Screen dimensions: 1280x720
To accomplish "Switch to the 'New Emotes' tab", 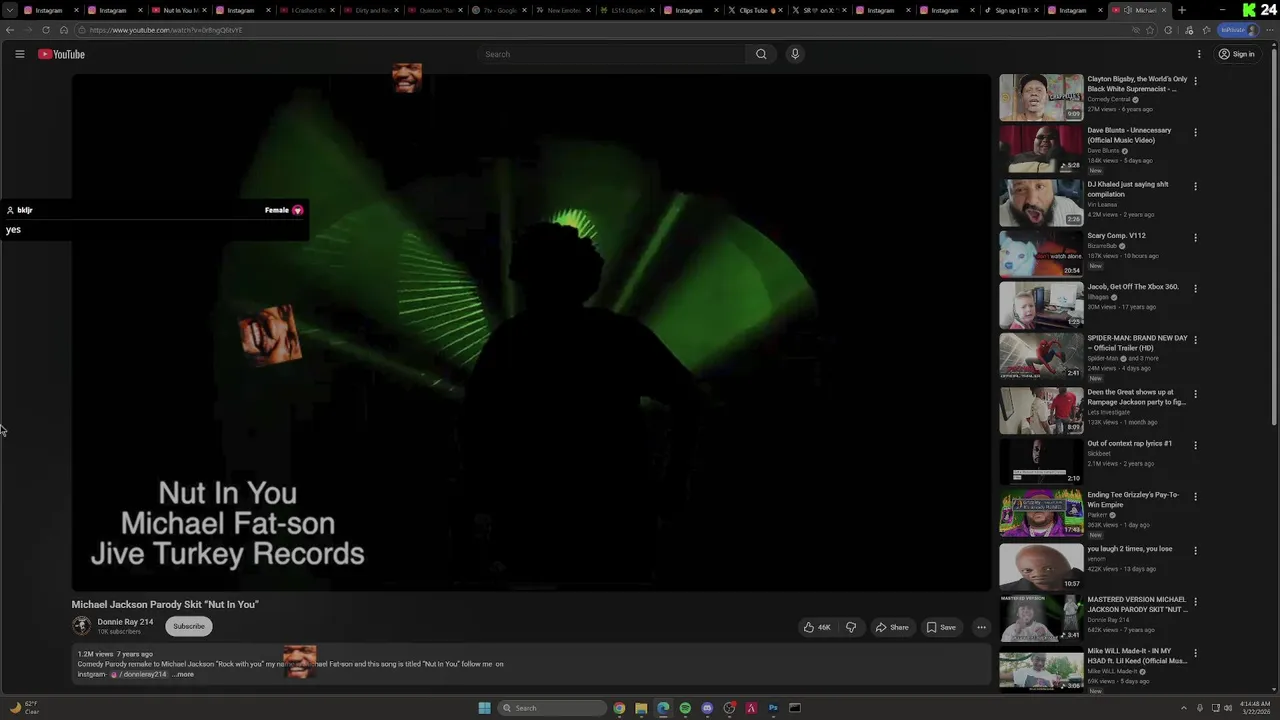I will [563, 10].
